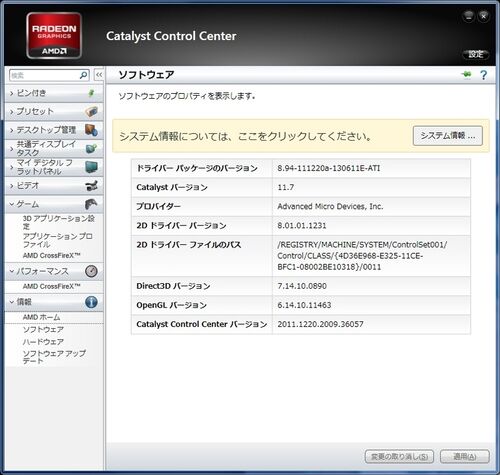This screenshot has height=475, width=500.
Task: Click the OpenGL バージョン label
Action: click(x=172, y=305)
